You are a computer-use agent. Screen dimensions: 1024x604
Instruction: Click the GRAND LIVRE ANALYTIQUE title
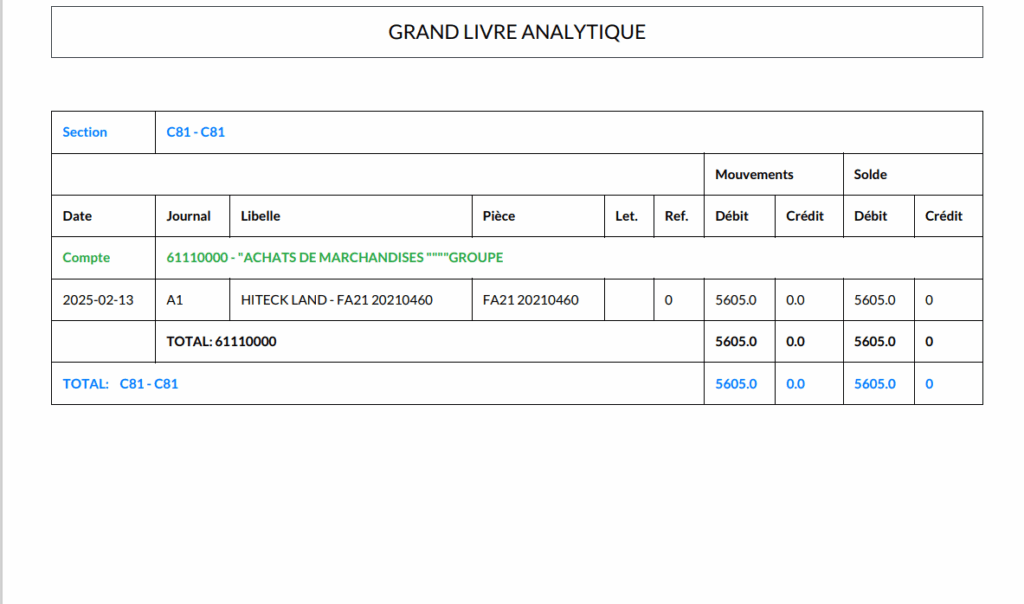pos(516,32)
